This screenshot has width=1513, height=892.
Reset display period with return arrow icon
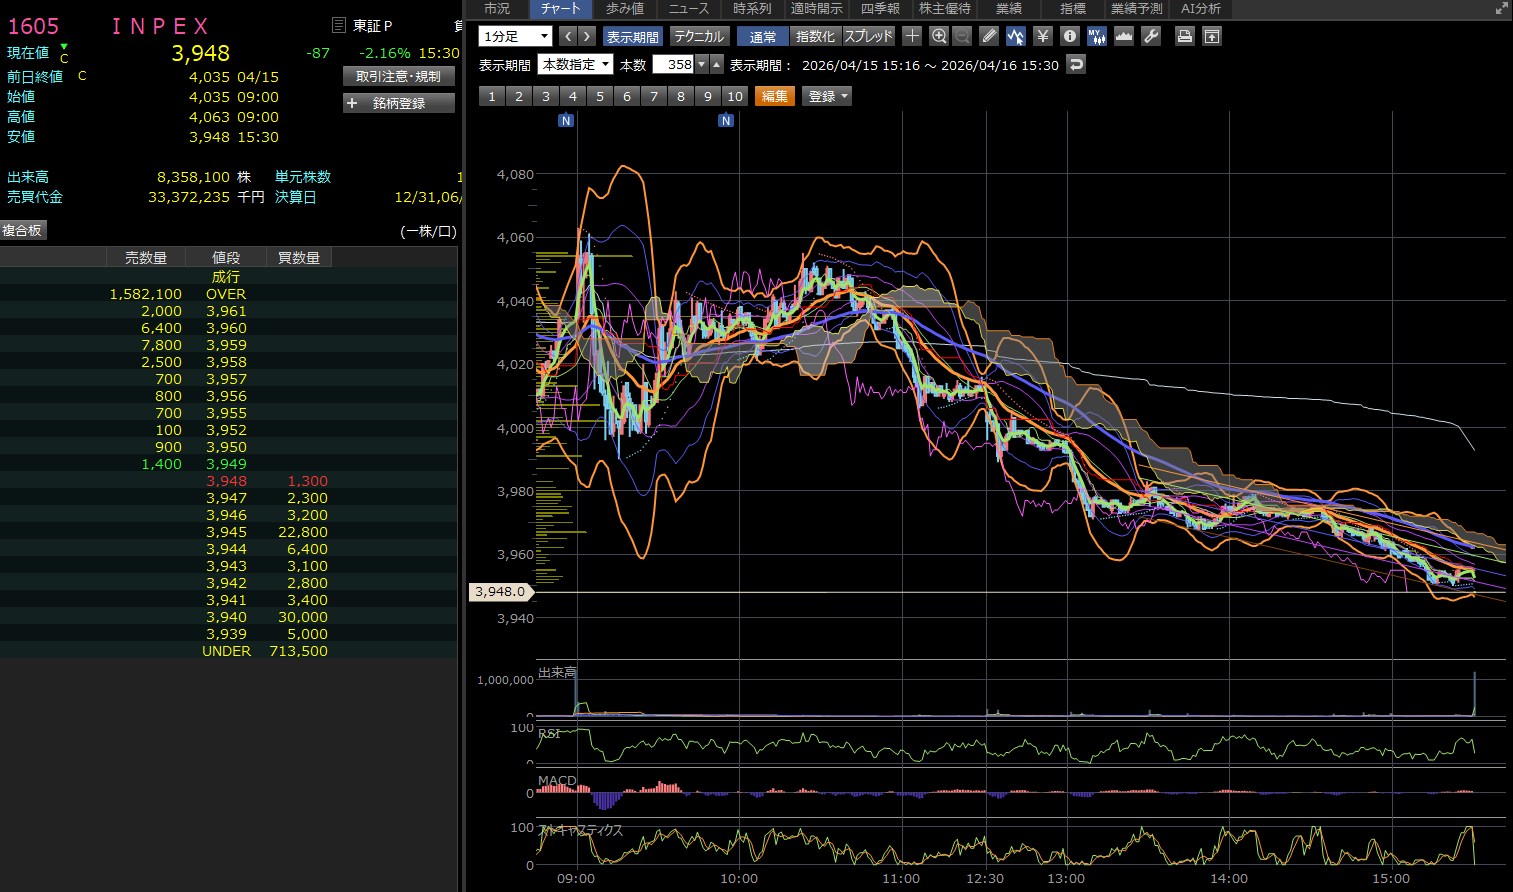pos(1076,65)
